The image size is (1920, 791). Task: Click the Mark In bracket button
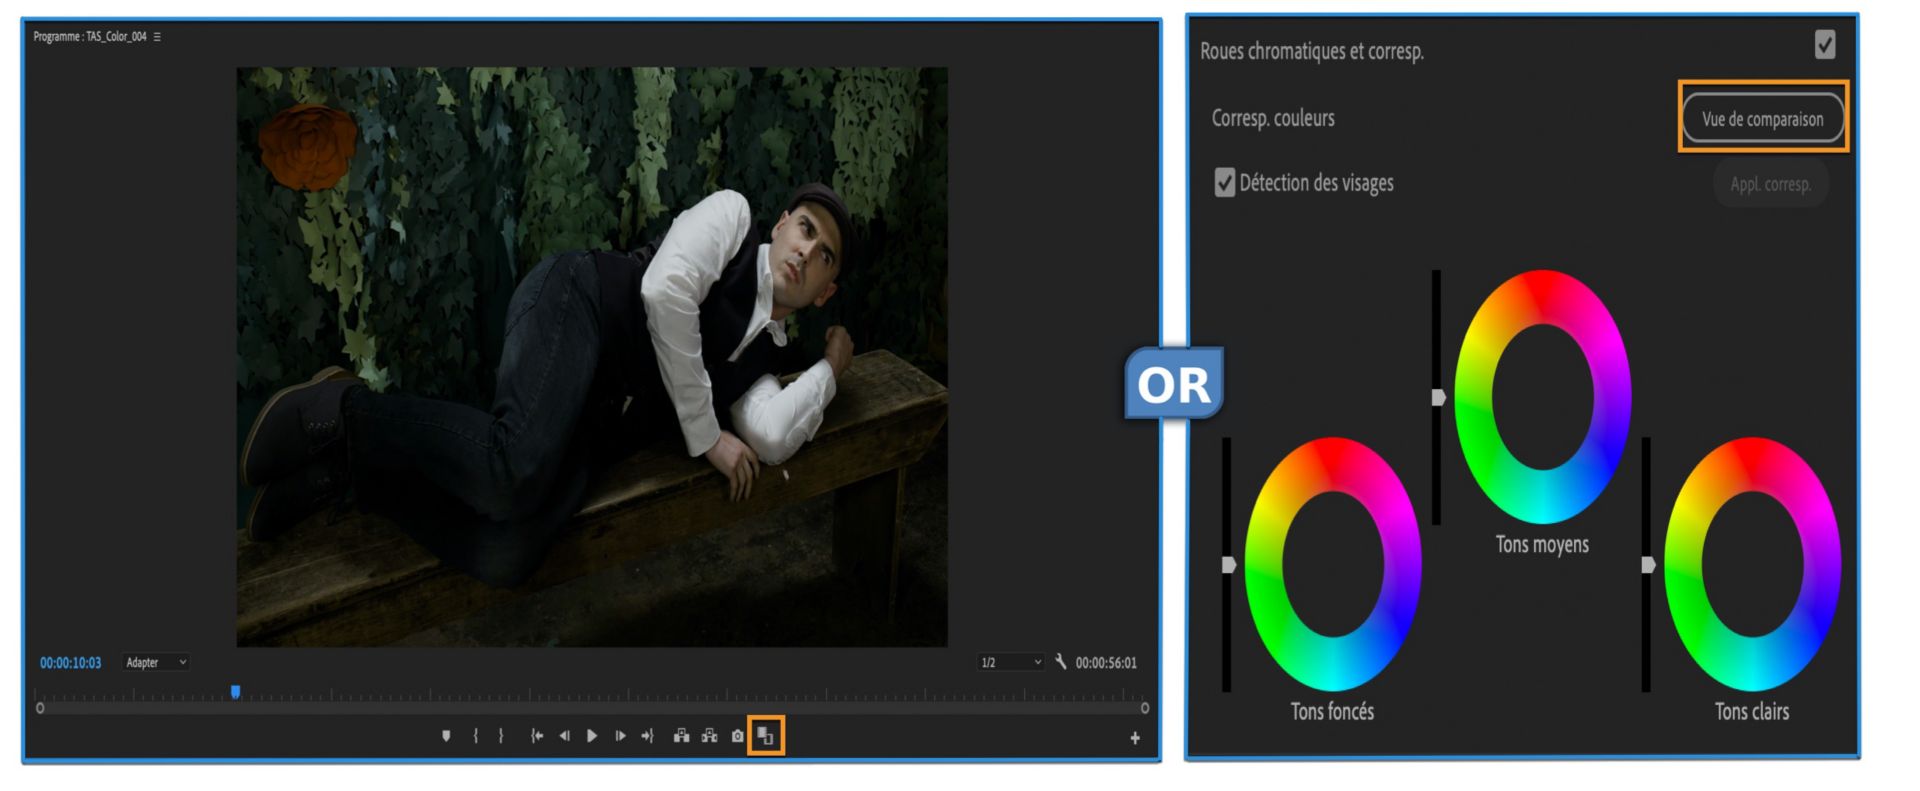click(475, 736)
